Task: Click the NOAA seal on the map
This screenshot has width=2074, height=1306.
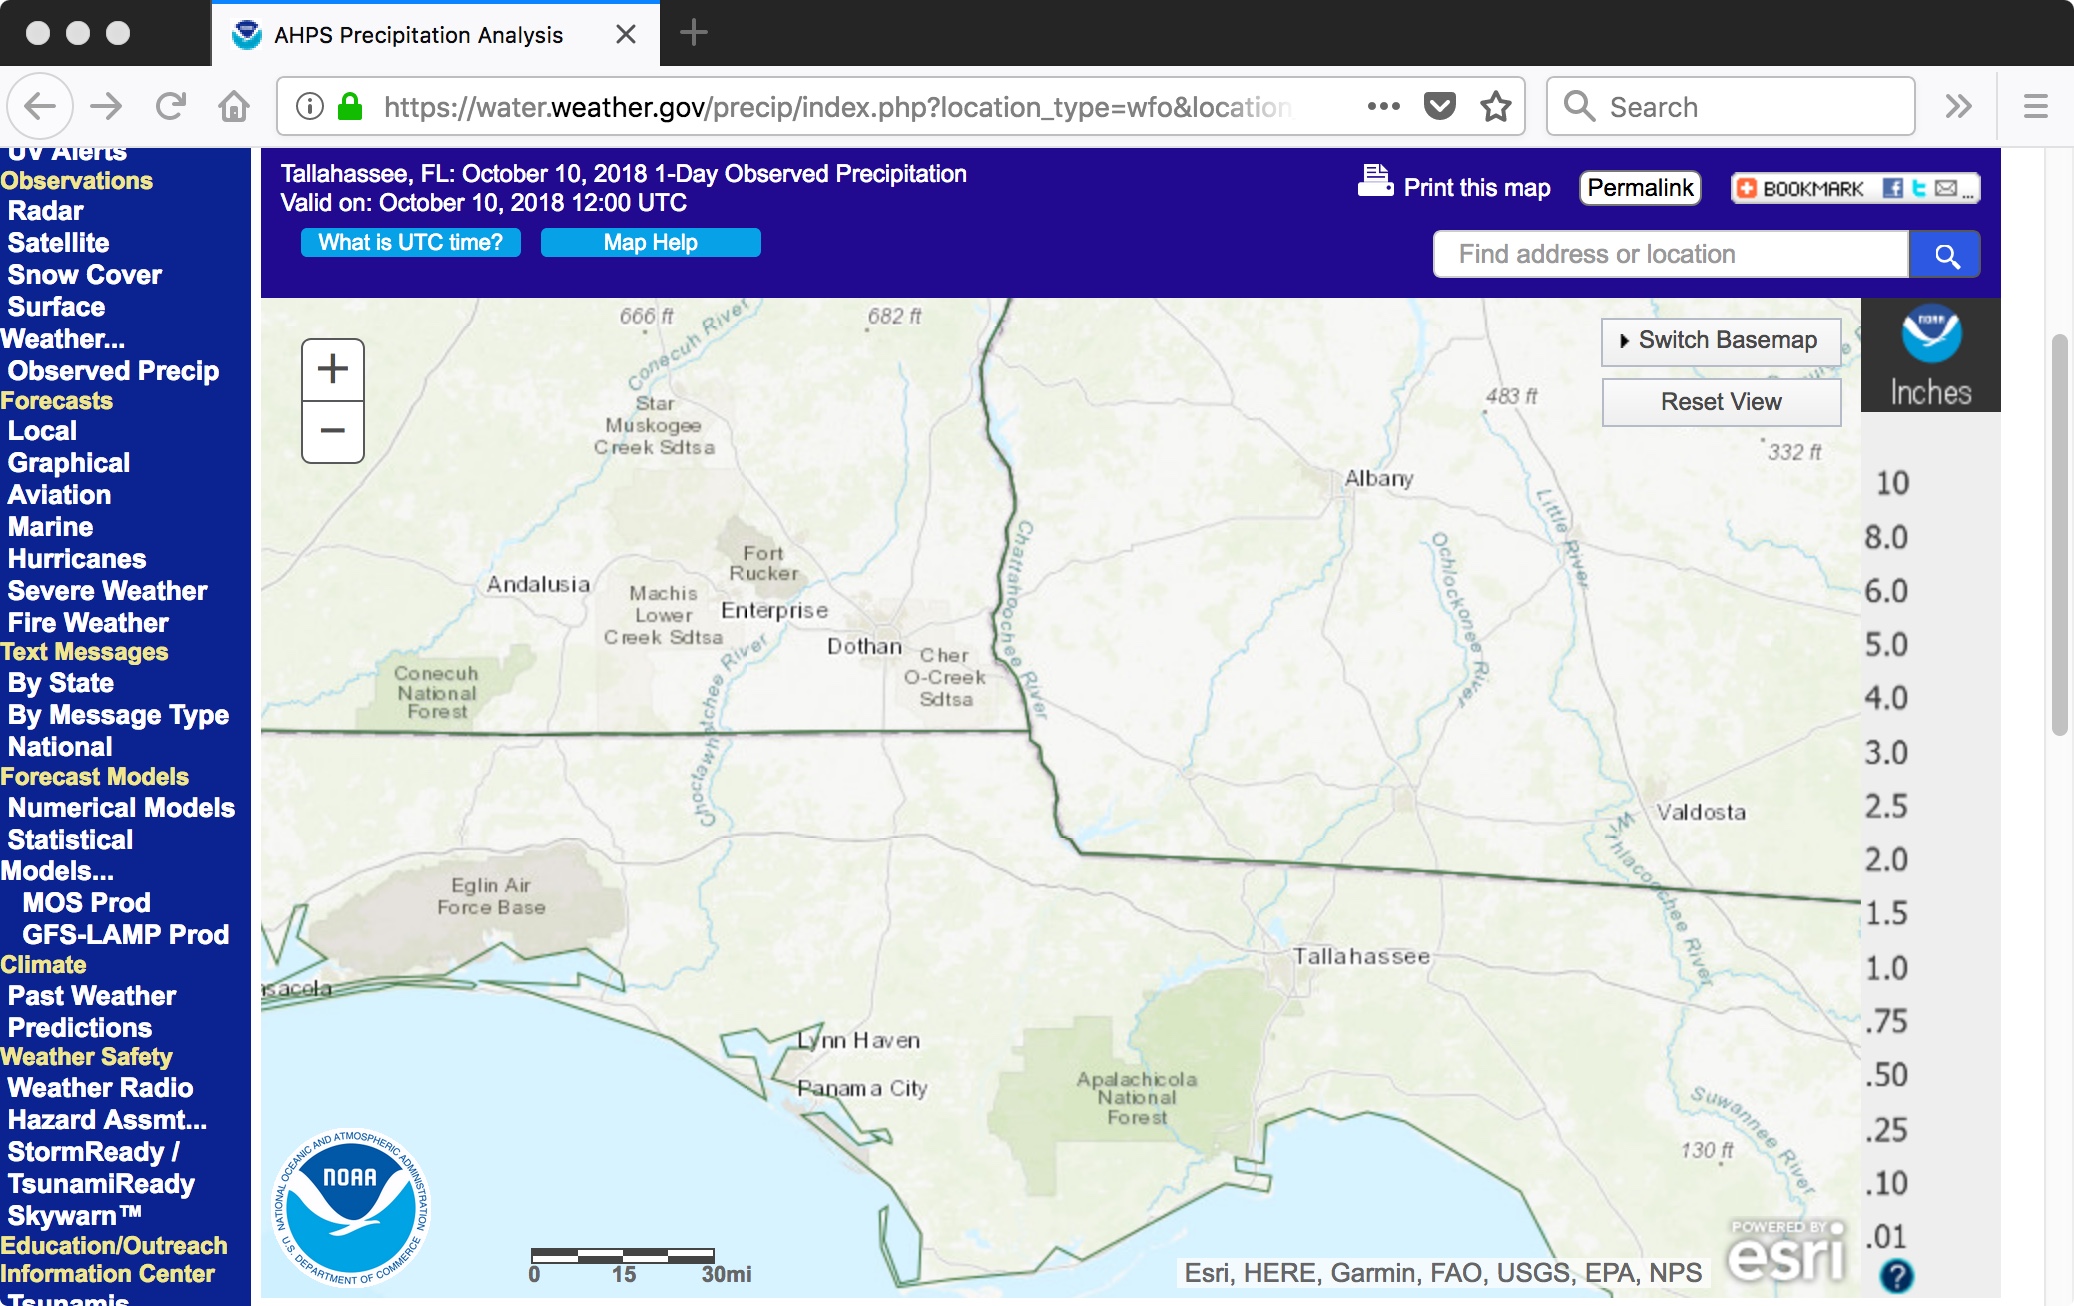Action: (x=351, y=1208)
